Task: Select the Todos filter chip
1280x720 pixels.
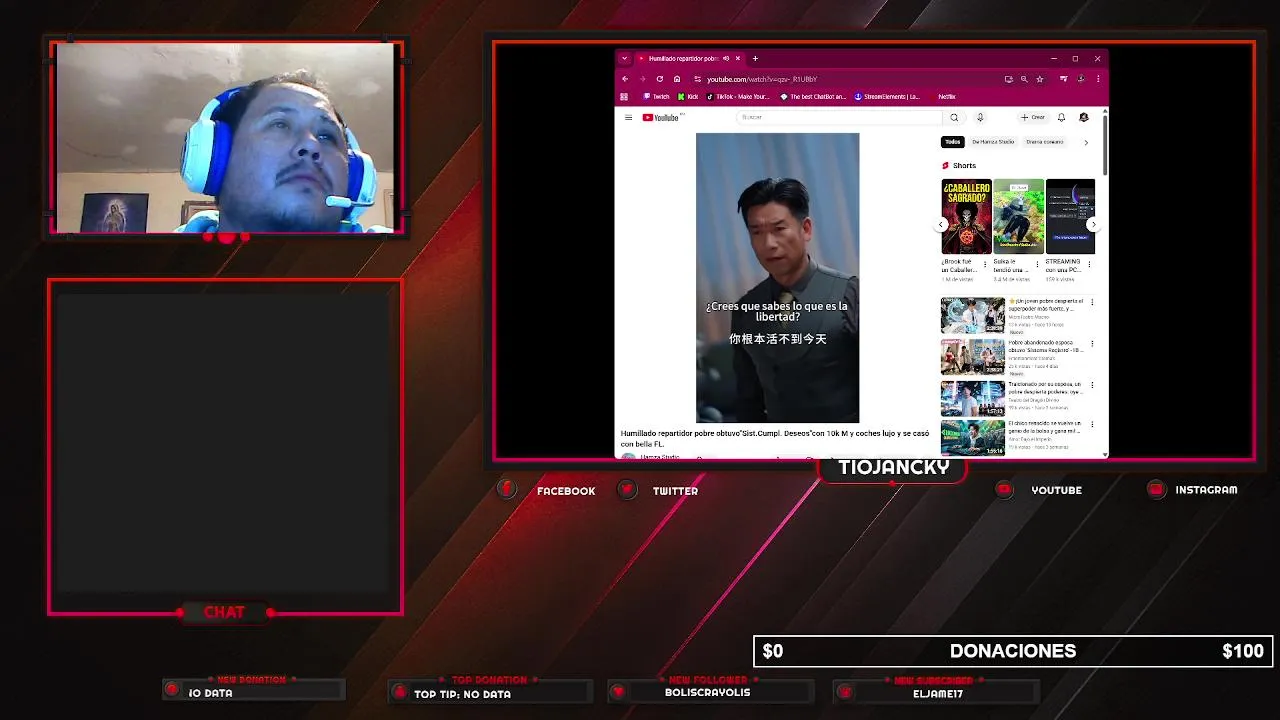Action: tap(953, 142)
